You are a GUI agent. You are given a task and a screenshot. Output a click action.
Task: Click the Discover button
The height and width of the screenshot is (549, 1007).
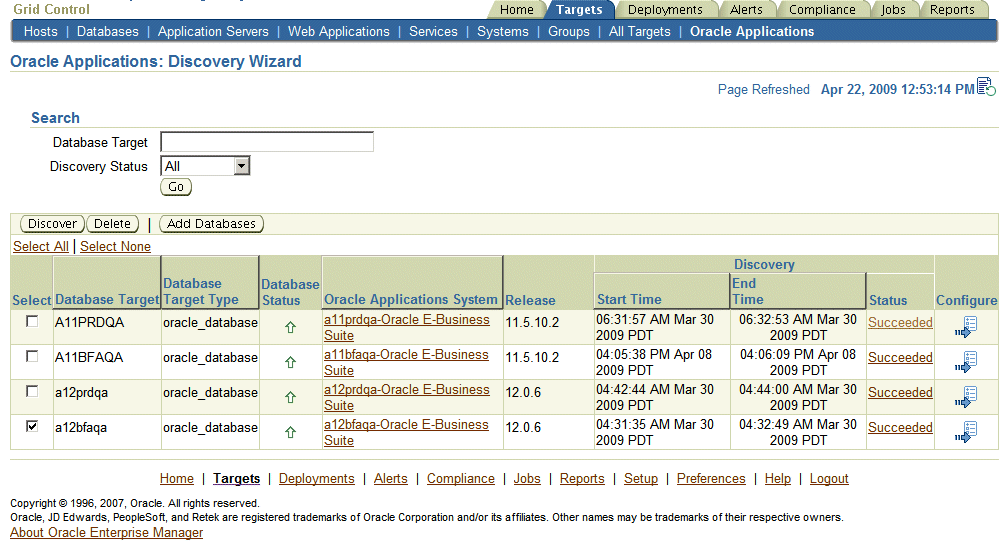coord(52,223)
